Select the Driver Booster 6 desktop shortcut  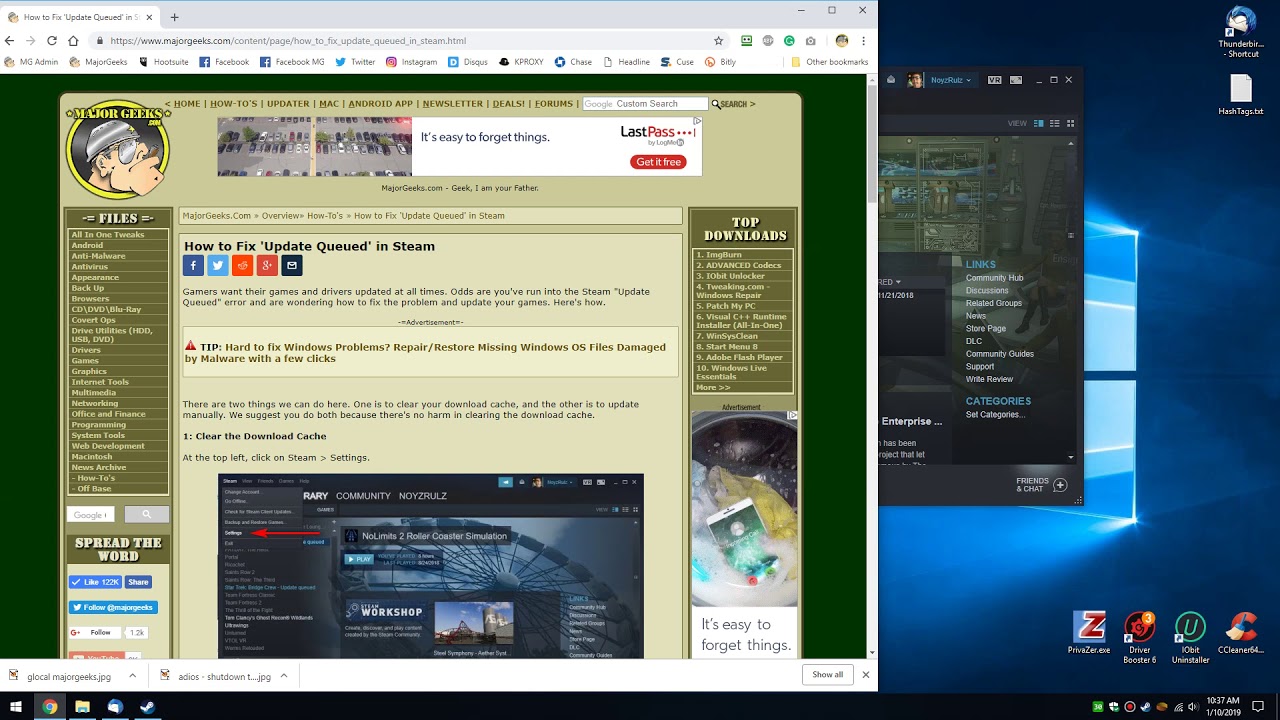(x=1140, y=635)
